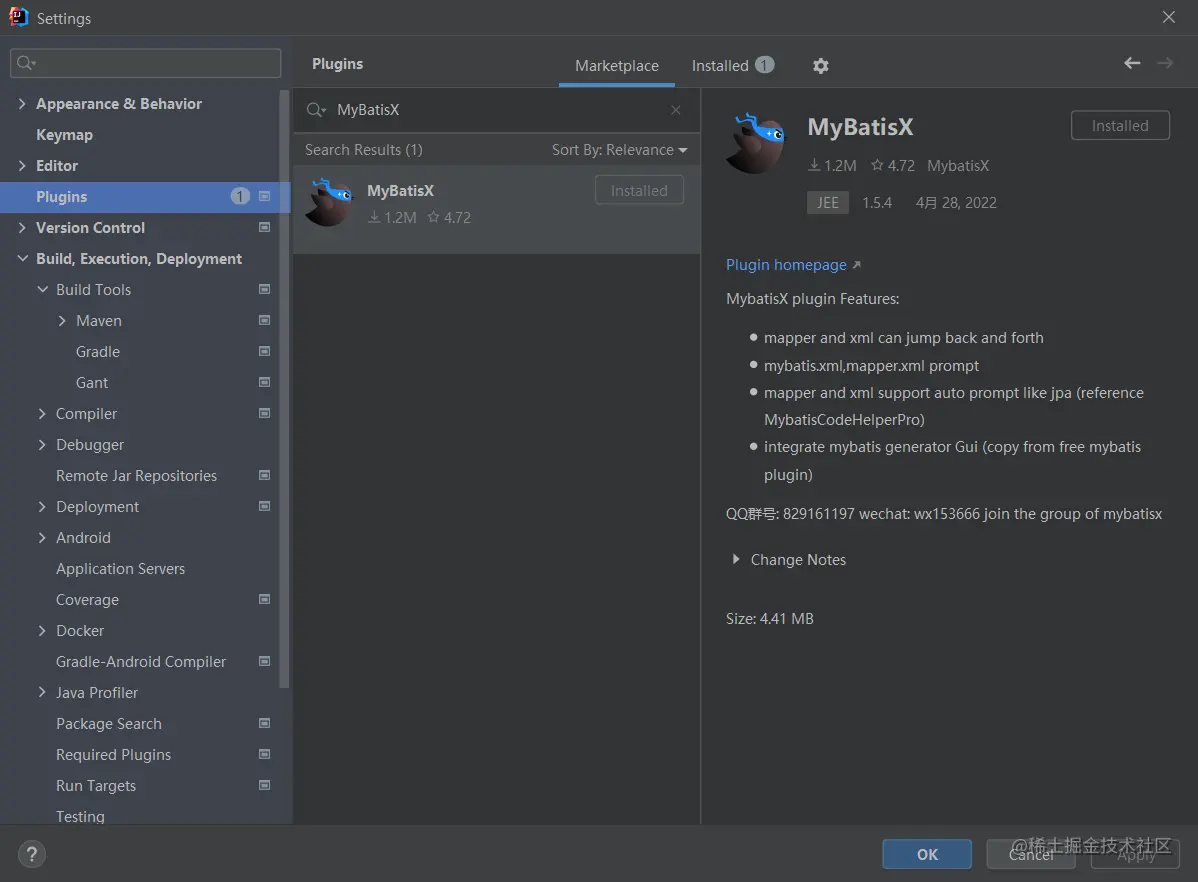This screenshot has width=1198, height=882.
Task: Click the project-level icon beside Coverage
Action: pos(264,599)
